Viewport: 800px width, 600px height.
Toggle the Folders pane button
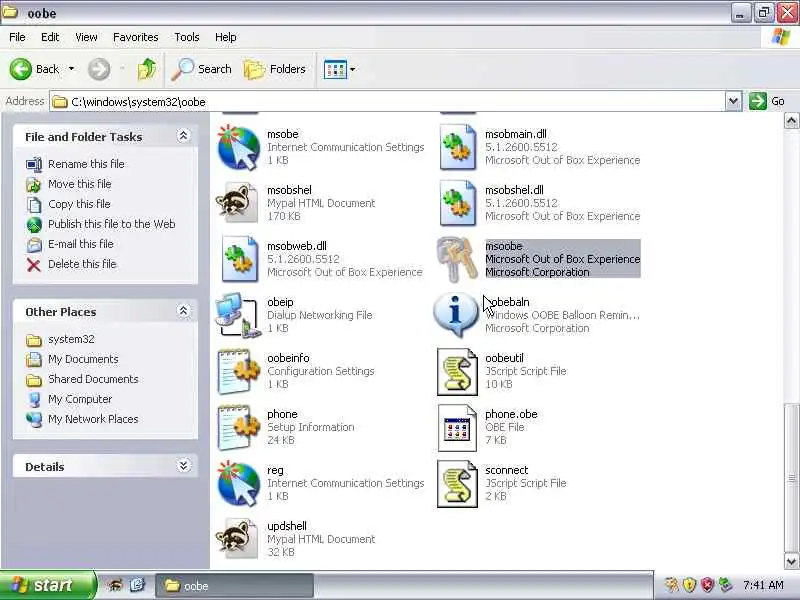[274, 69]
